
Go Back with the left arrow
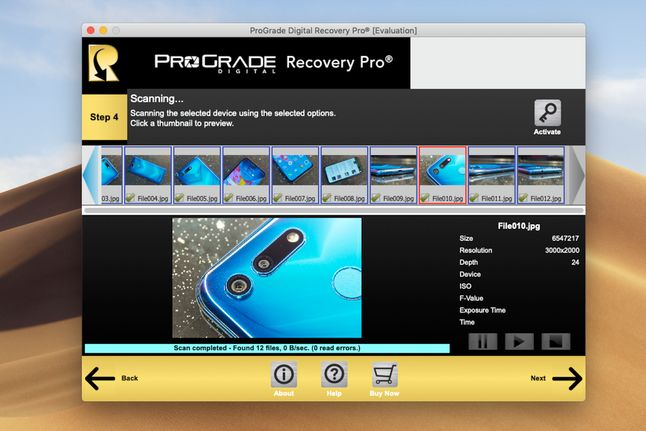[x=100, y=378]
